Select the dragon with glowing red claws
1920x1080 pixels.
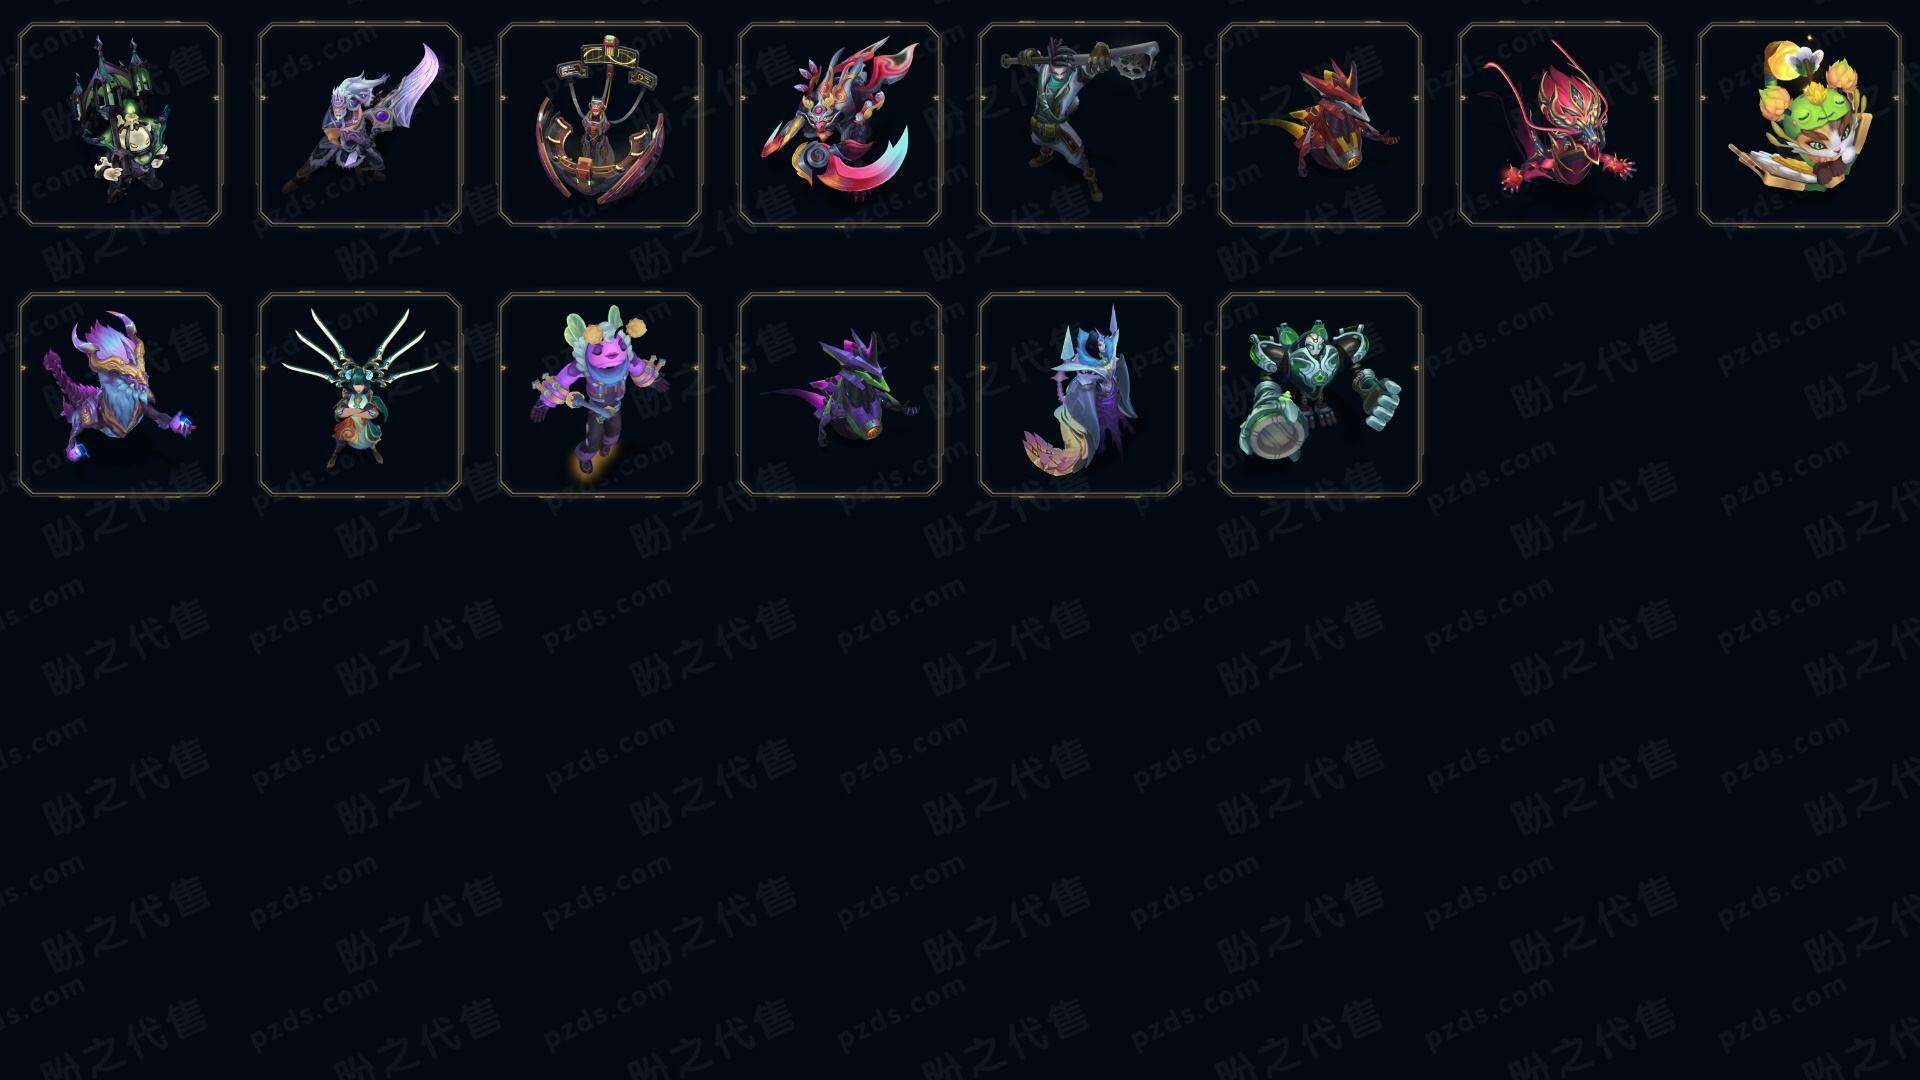click(x=1560, y=125)
